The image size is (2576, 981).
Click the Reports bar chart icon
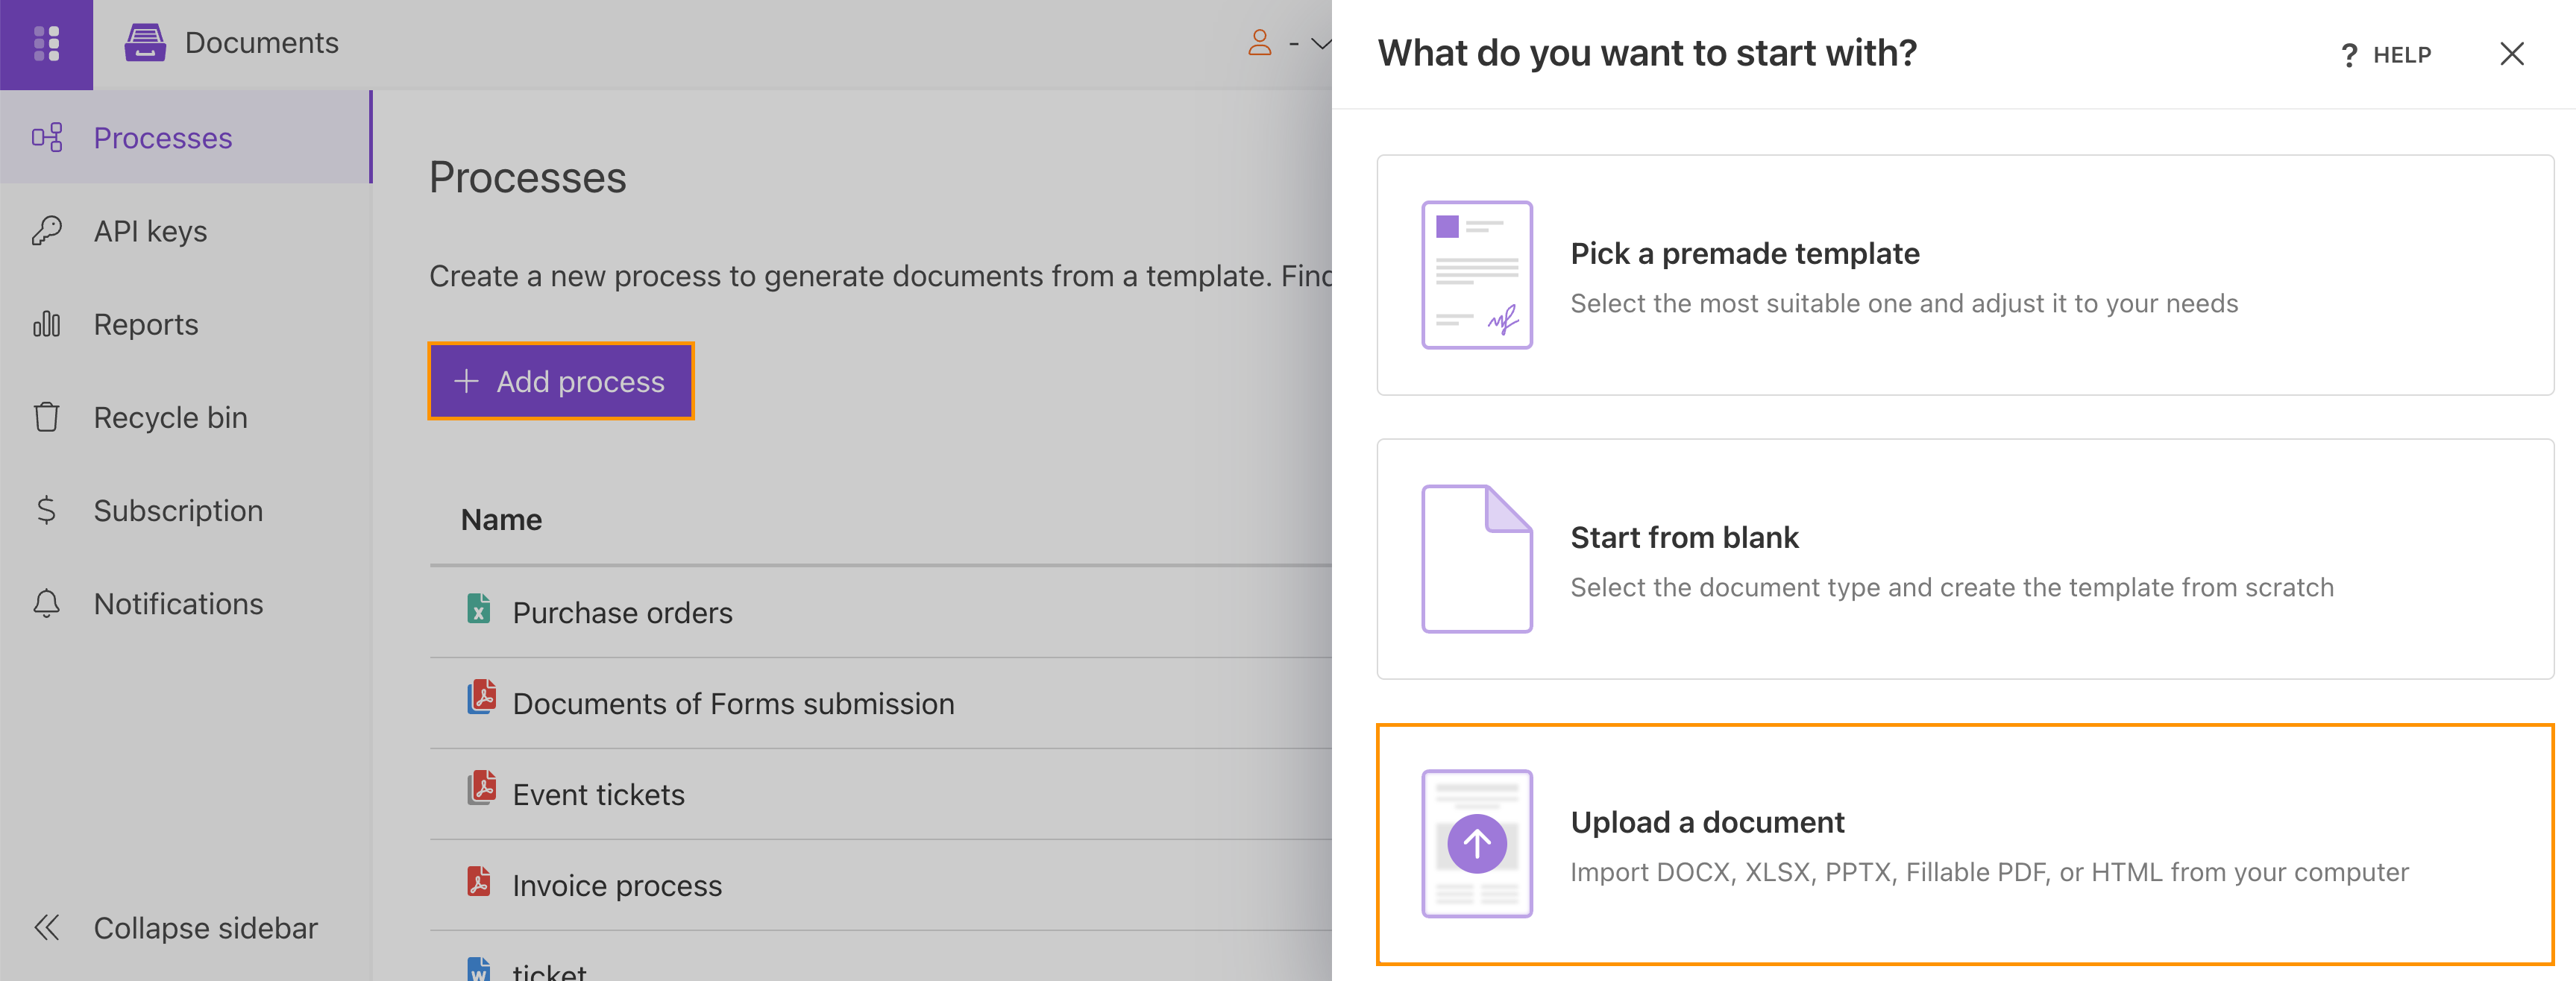point(47,324)
